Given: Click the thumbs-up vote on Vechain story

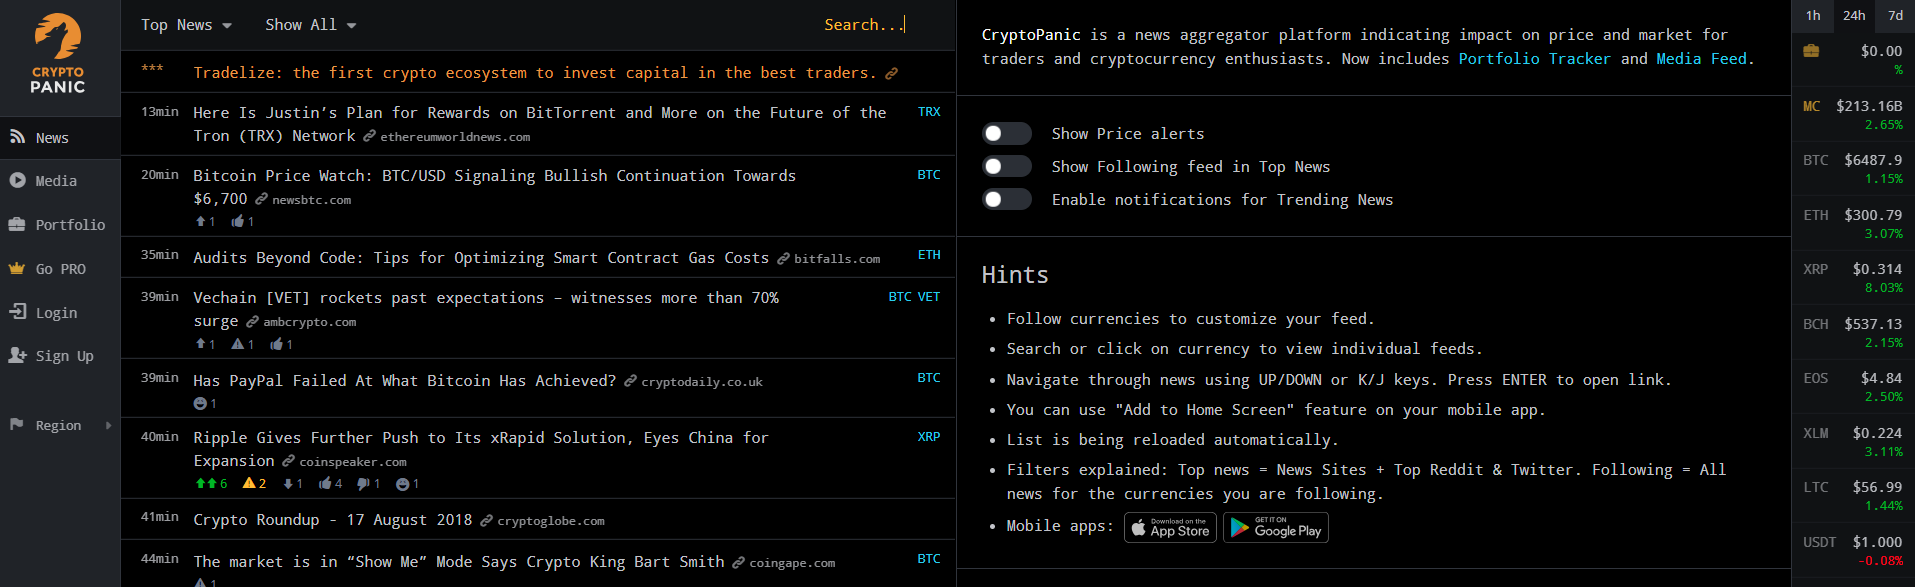Looking at the screenshot, I should 276,344.
